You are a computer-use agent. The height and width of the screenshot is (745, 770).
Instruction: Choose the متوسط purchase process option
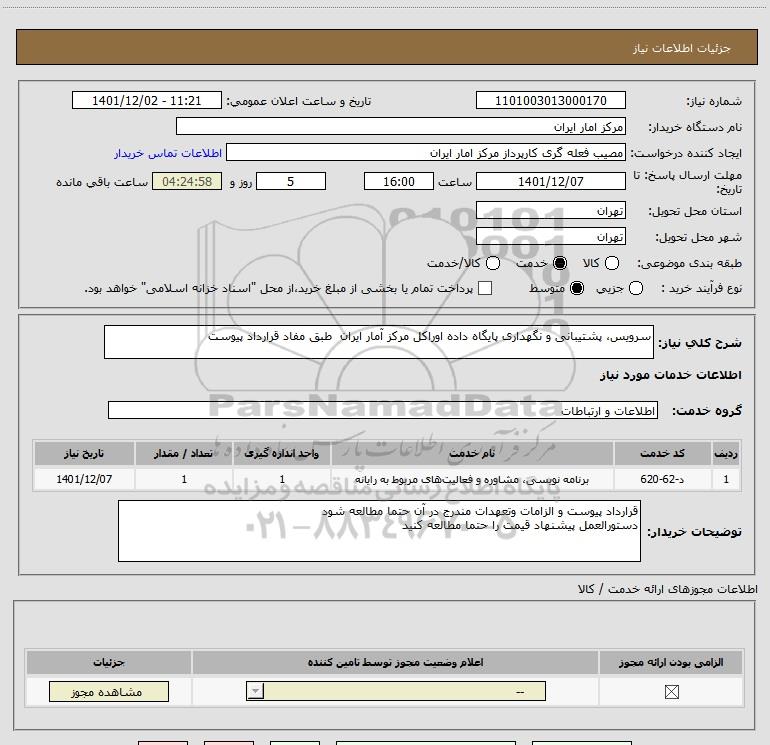pos(577,288)
